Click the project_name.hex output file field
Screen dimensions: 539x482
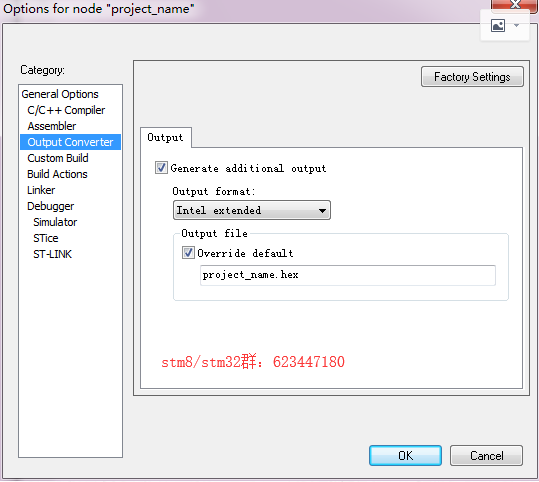coord(348,275)
